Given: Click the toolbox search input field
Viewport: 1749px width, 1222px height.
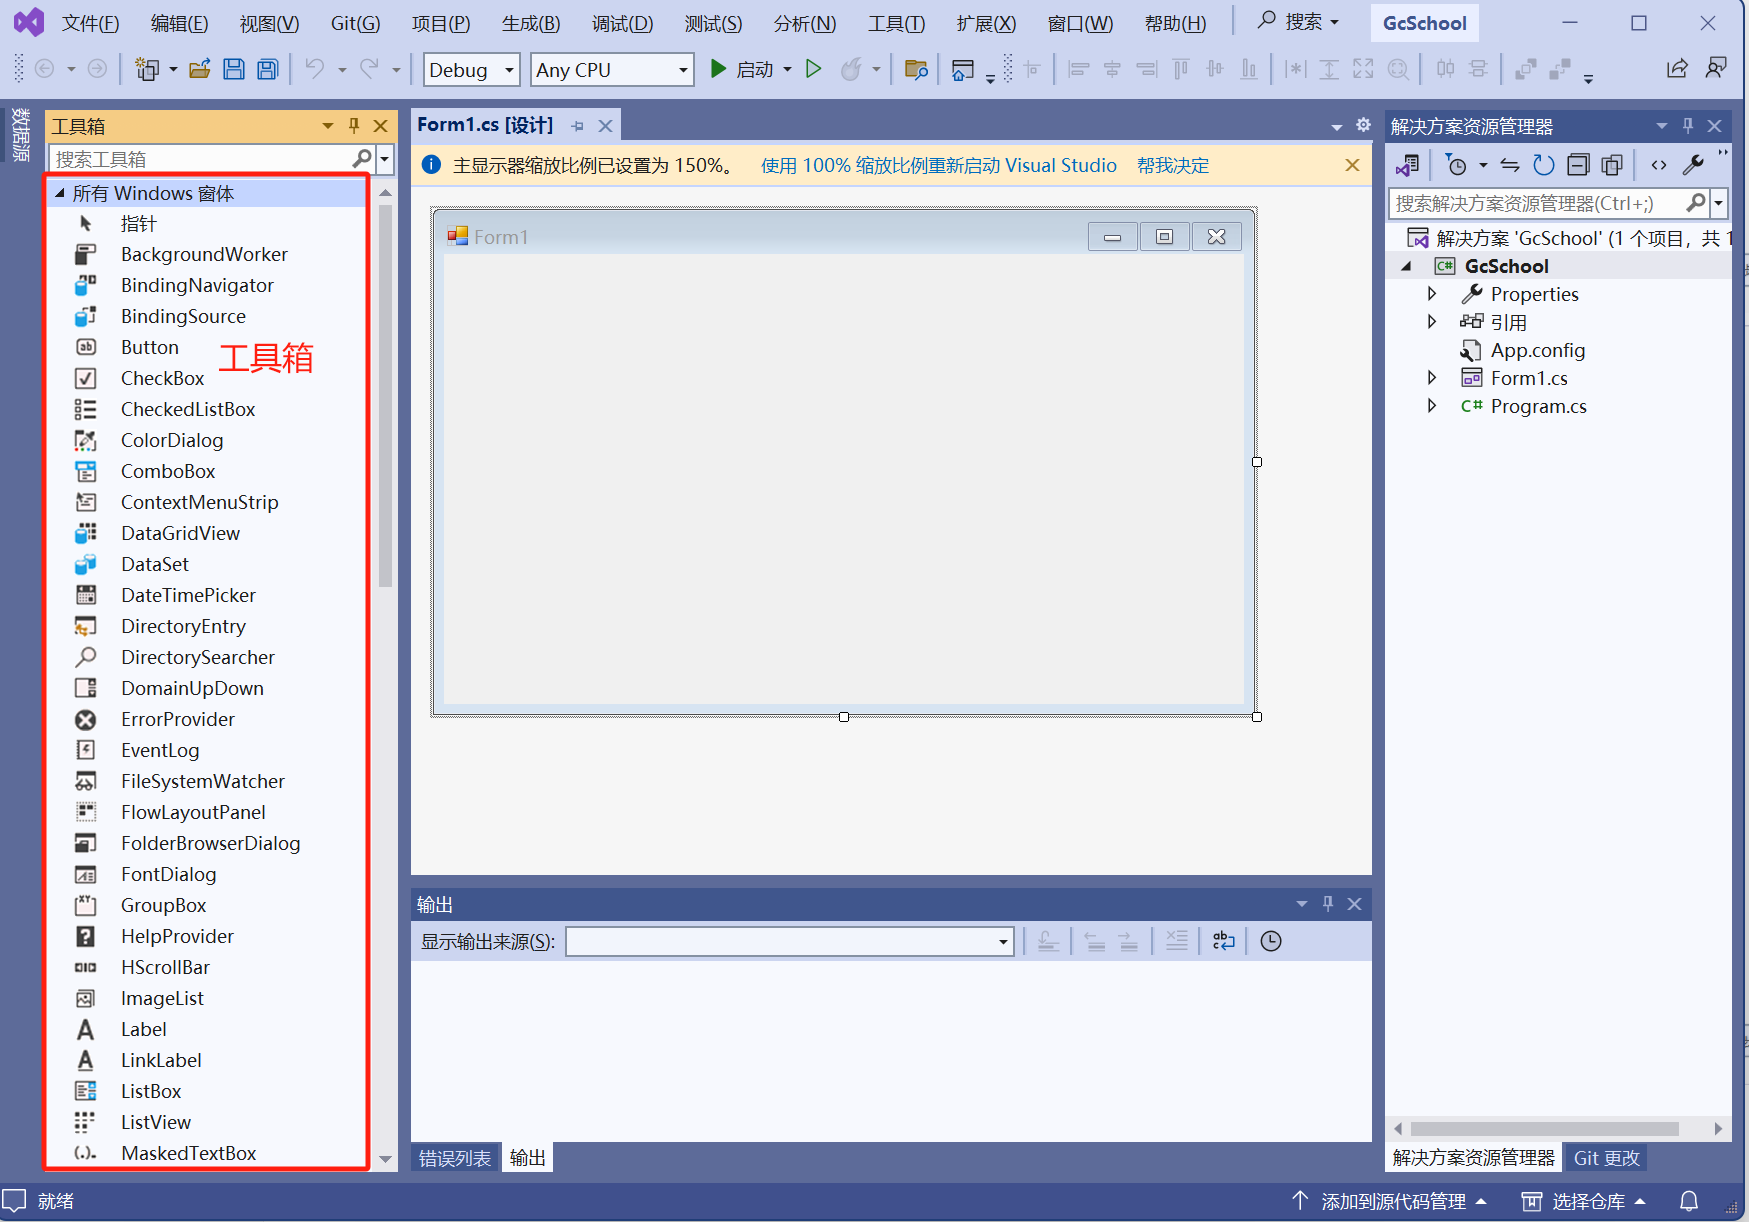Looking at the screenshot, I should click(200, 159).
